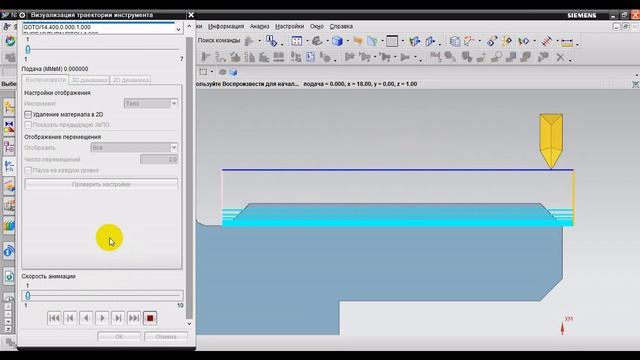The image size is (640, 360).
Task: Click the fast-forward to end button
Action: (x=134, y=318)
